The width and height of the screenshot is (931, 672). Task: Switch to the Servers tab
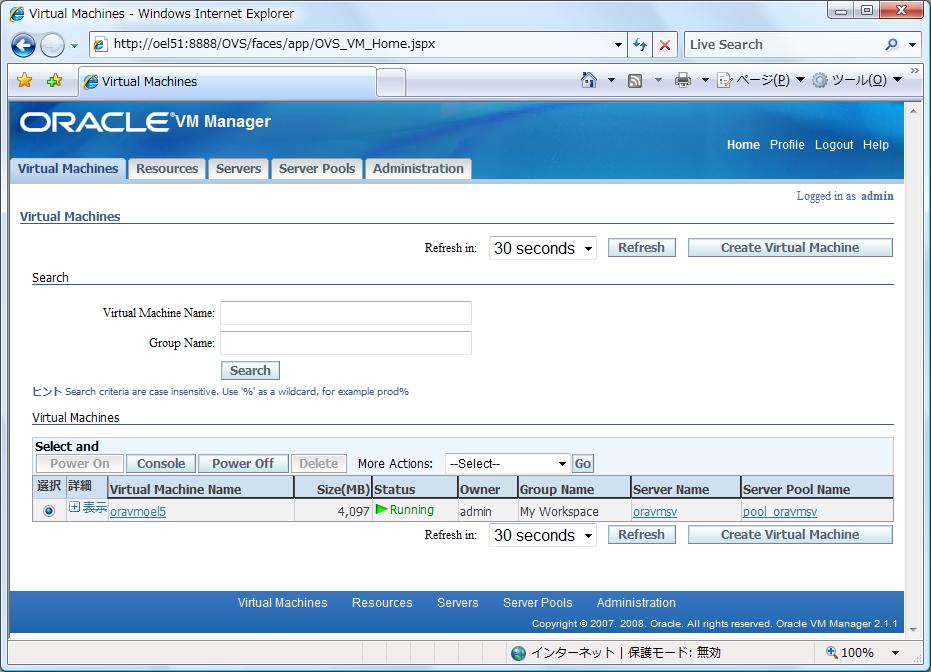(238, 169)
